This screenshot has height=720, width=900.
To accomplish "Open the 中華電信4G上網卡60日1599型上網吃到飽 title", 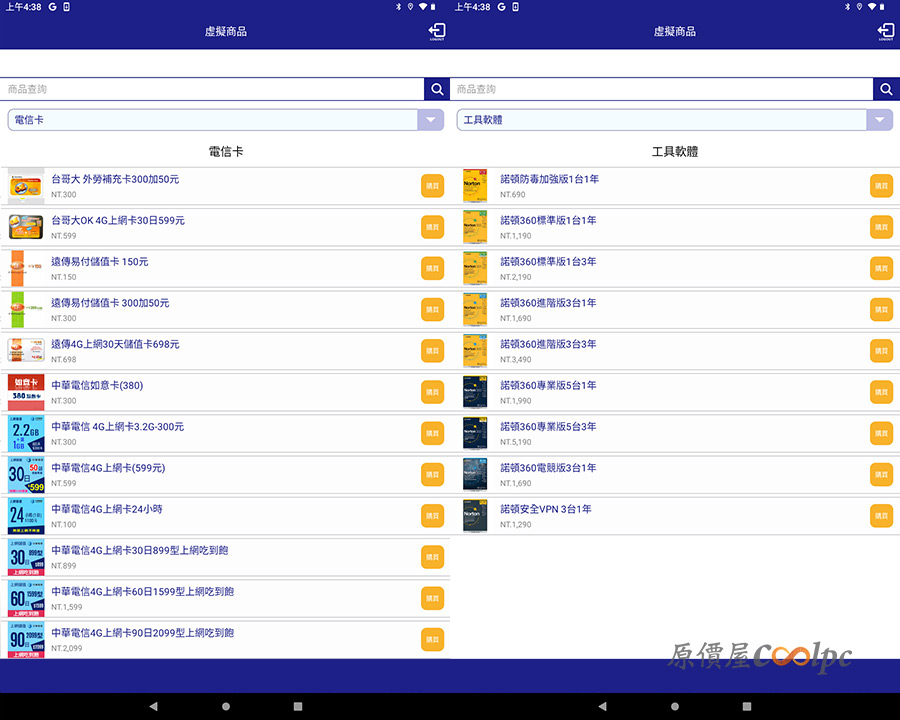I will coord(142,592).
